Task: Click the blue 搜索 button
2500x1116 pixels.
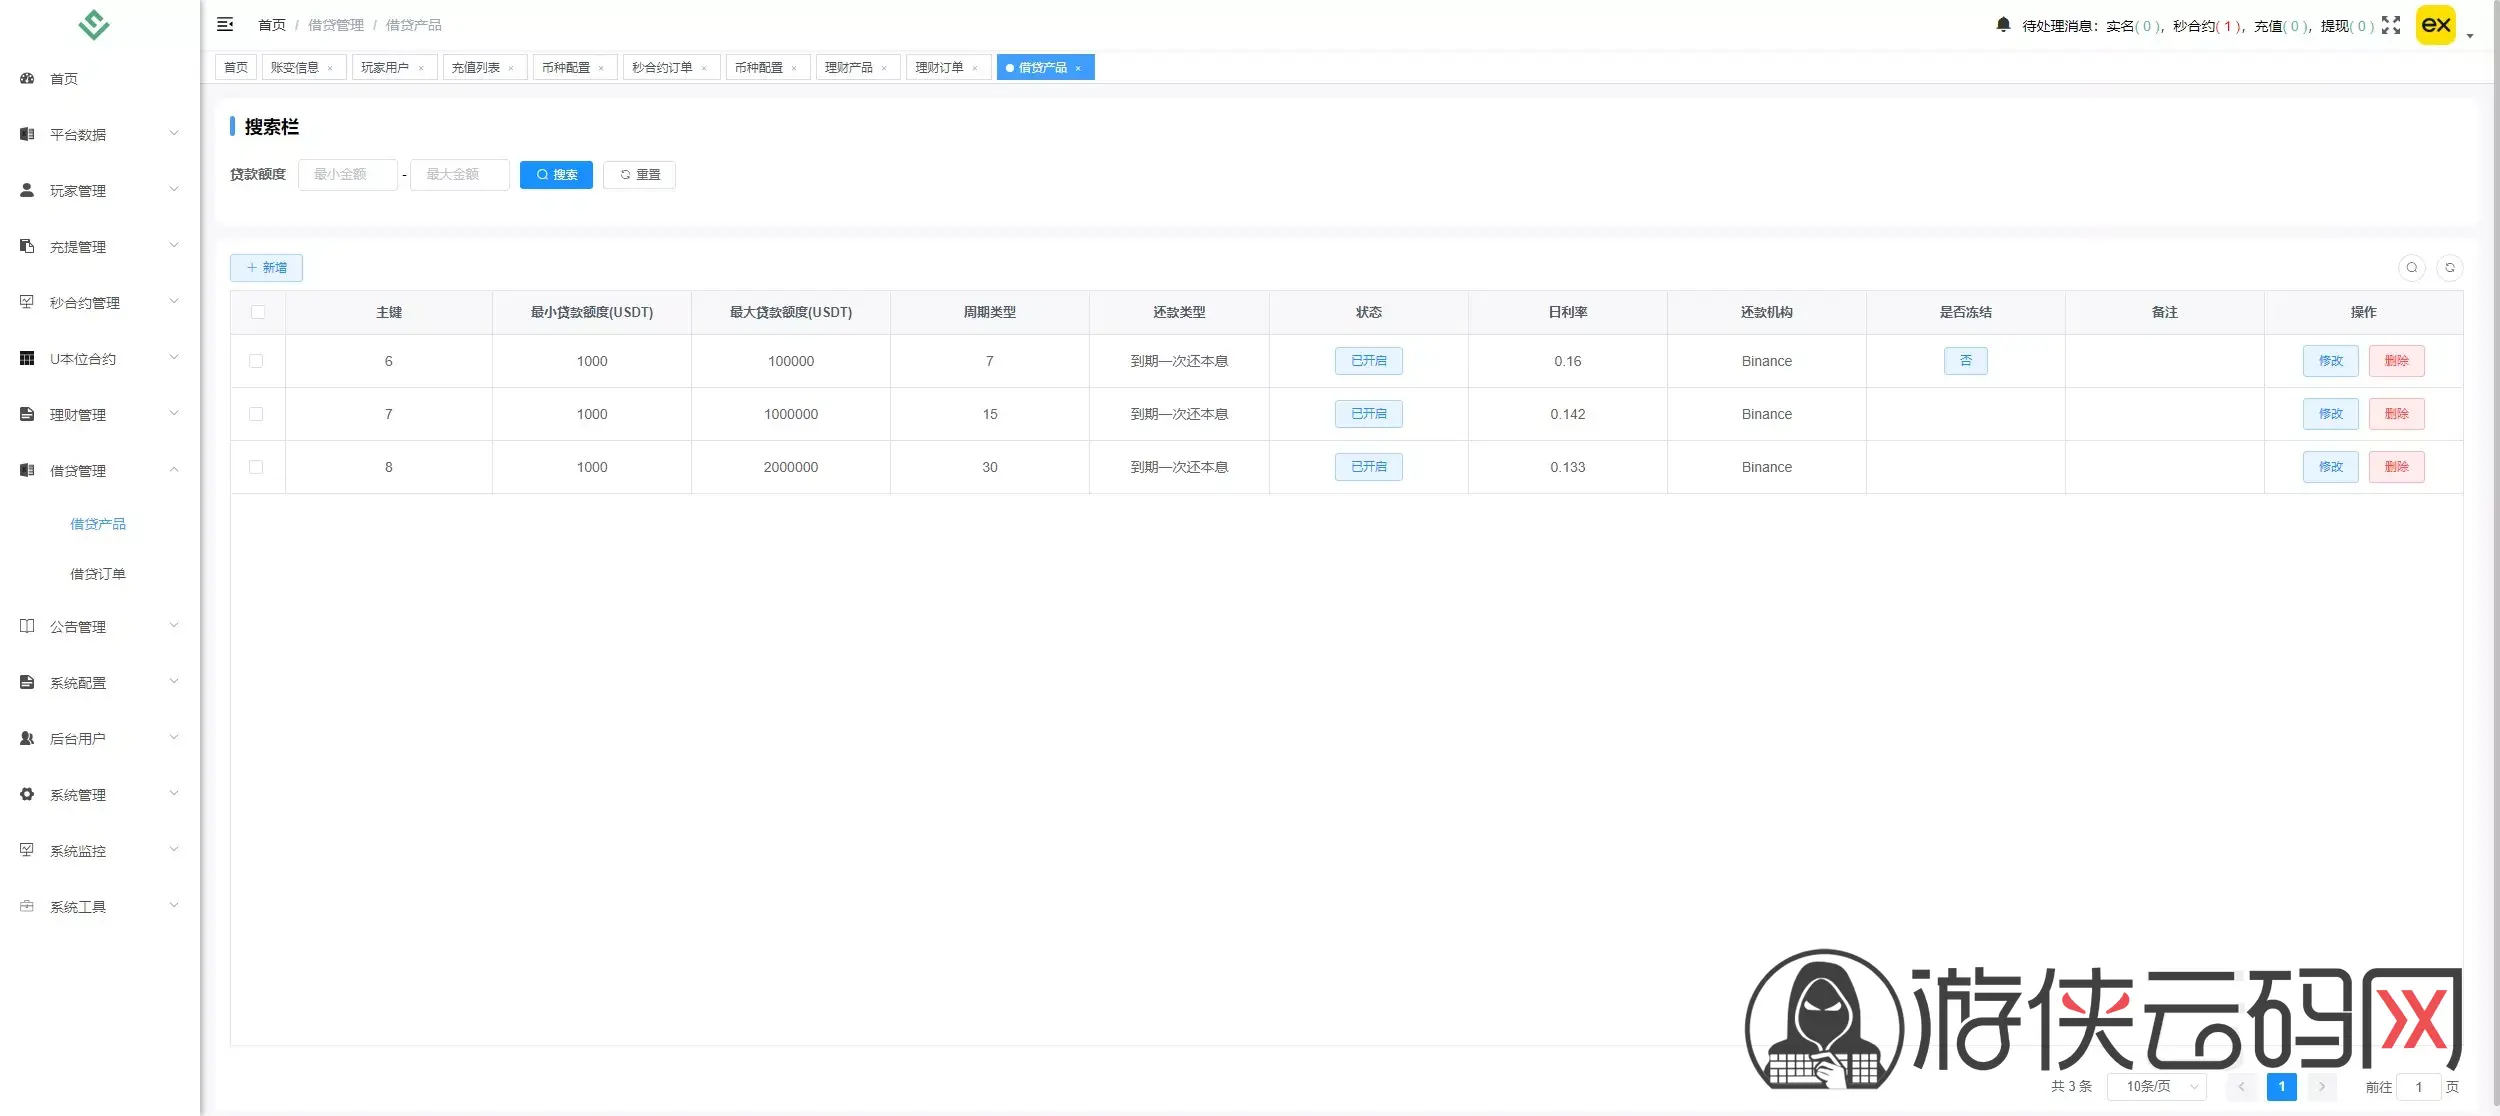Action: coord(556,175)
